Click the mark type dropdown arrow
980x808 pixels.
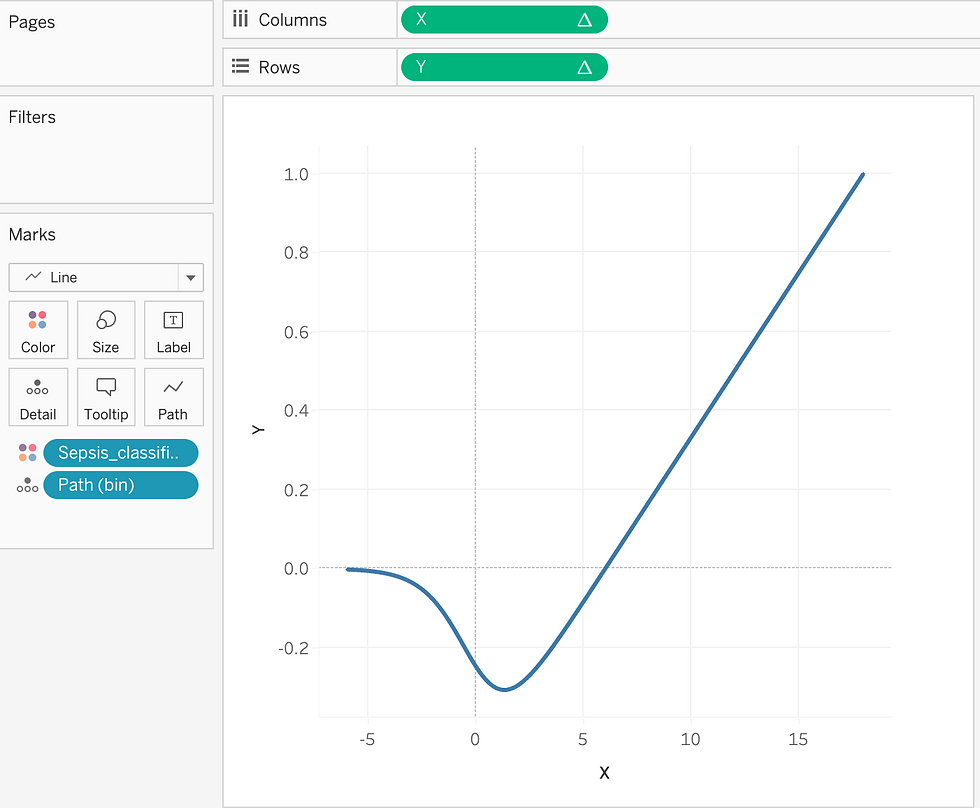pyautogui.click(x=191, y=277)
